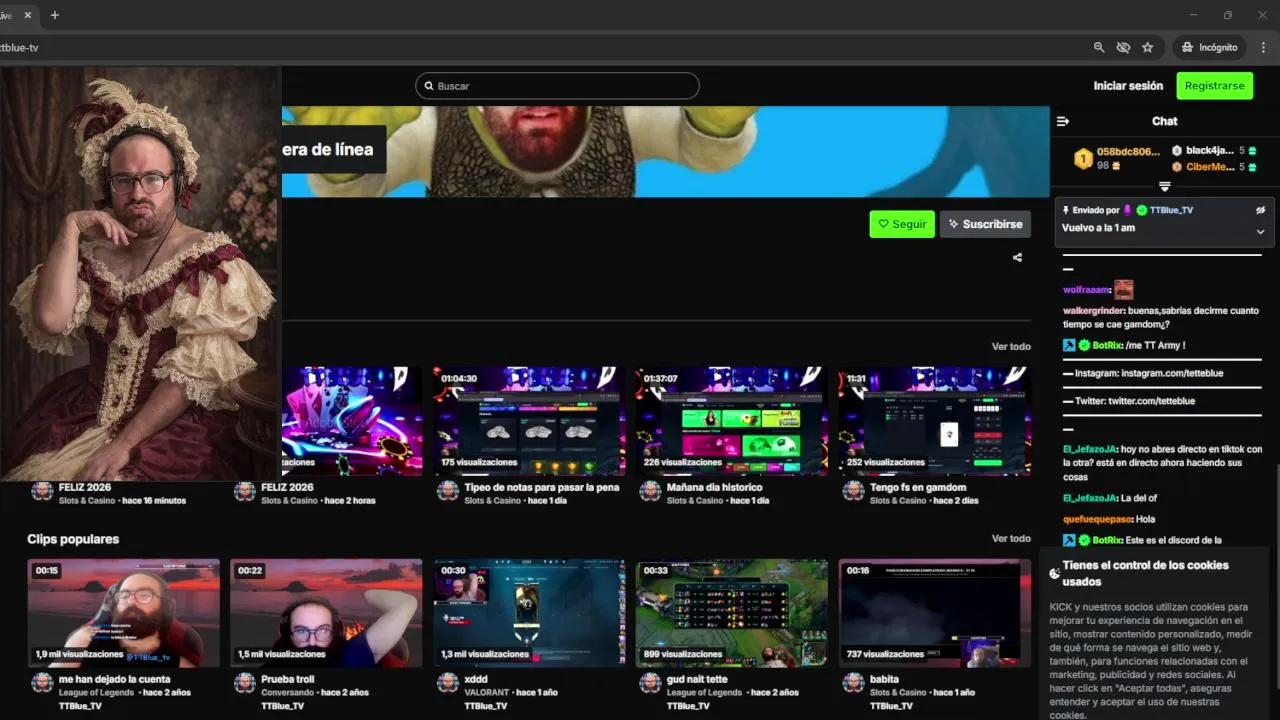Share the channel with share icon
The width and height of the screenshot is (1280, 720).
point(1017,257)
